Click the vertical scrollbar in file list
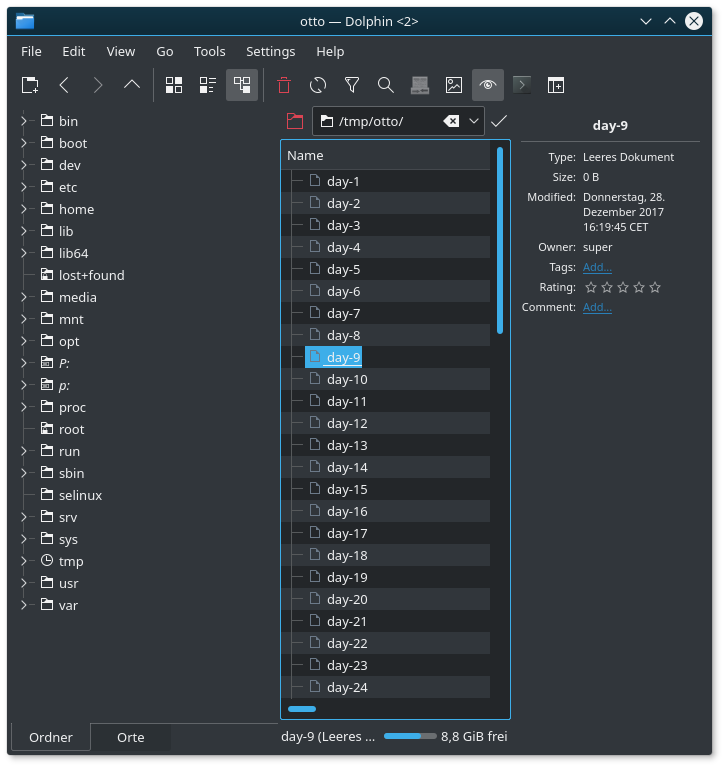 point(500,240)
